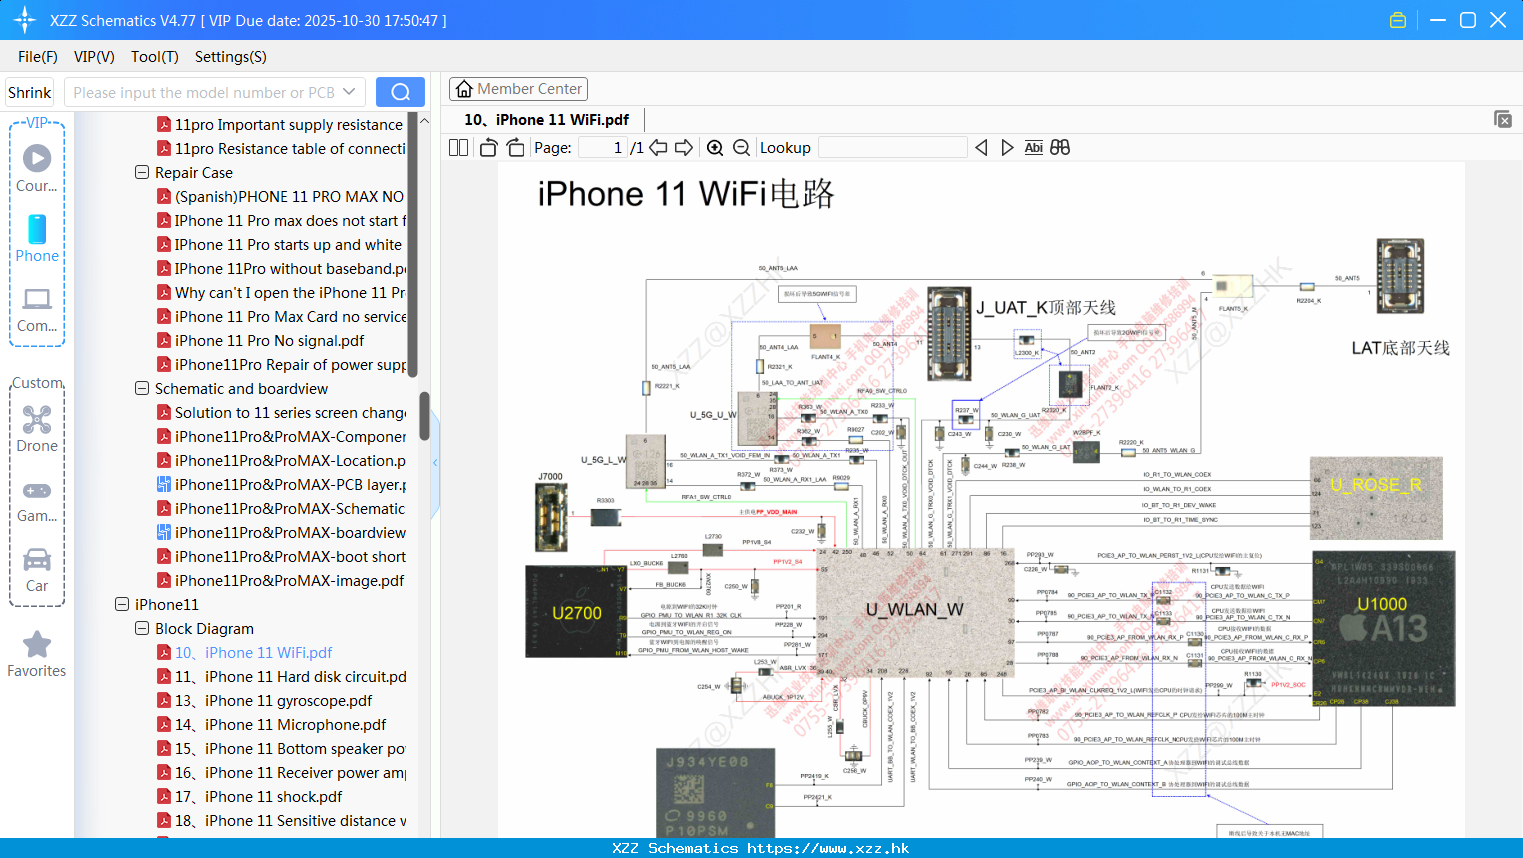Image resolution: width=1523 pixels, height=858 pixels.
Task: Go to the previous page arrow
Action: tap(658, 148)
